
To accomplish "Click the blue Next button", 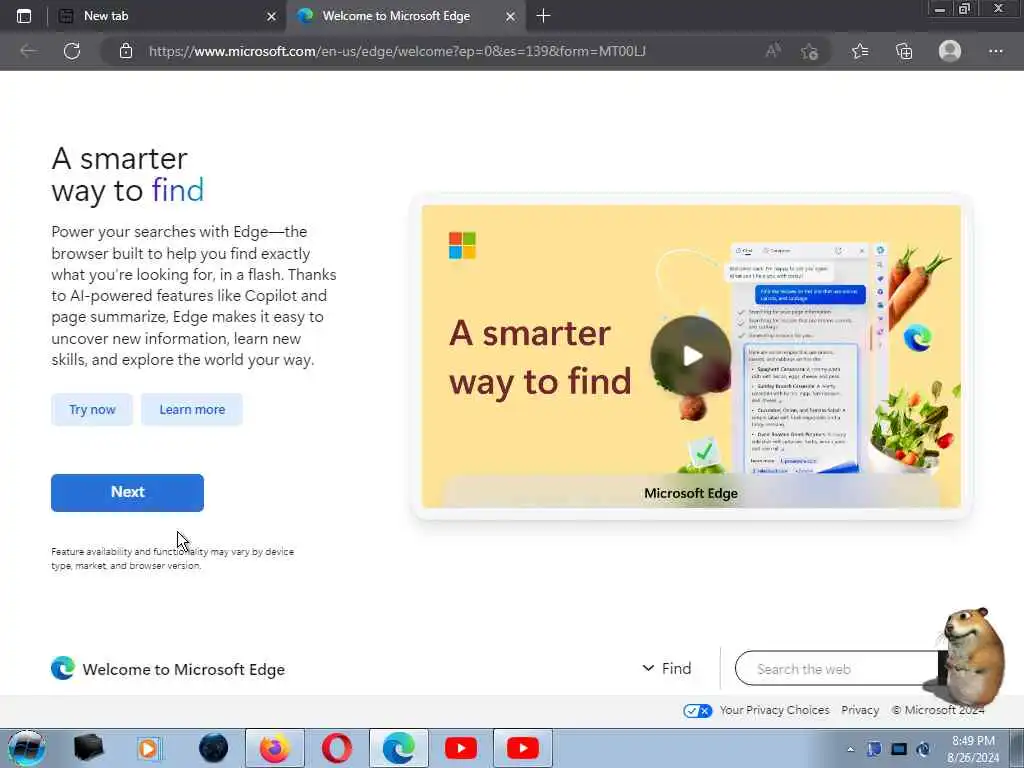I will click(x=127, y=492).
